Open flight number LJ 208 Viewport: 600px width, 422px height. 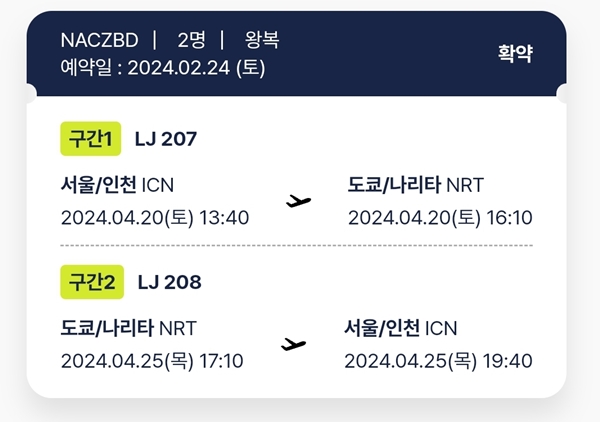click(169, 282)
